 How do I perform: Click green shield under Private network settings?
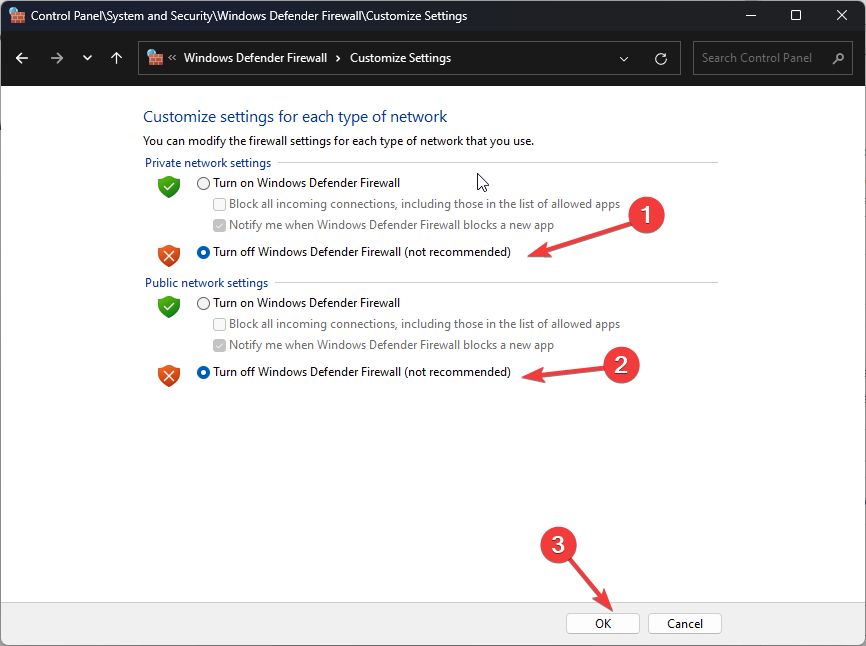(169, 187)
